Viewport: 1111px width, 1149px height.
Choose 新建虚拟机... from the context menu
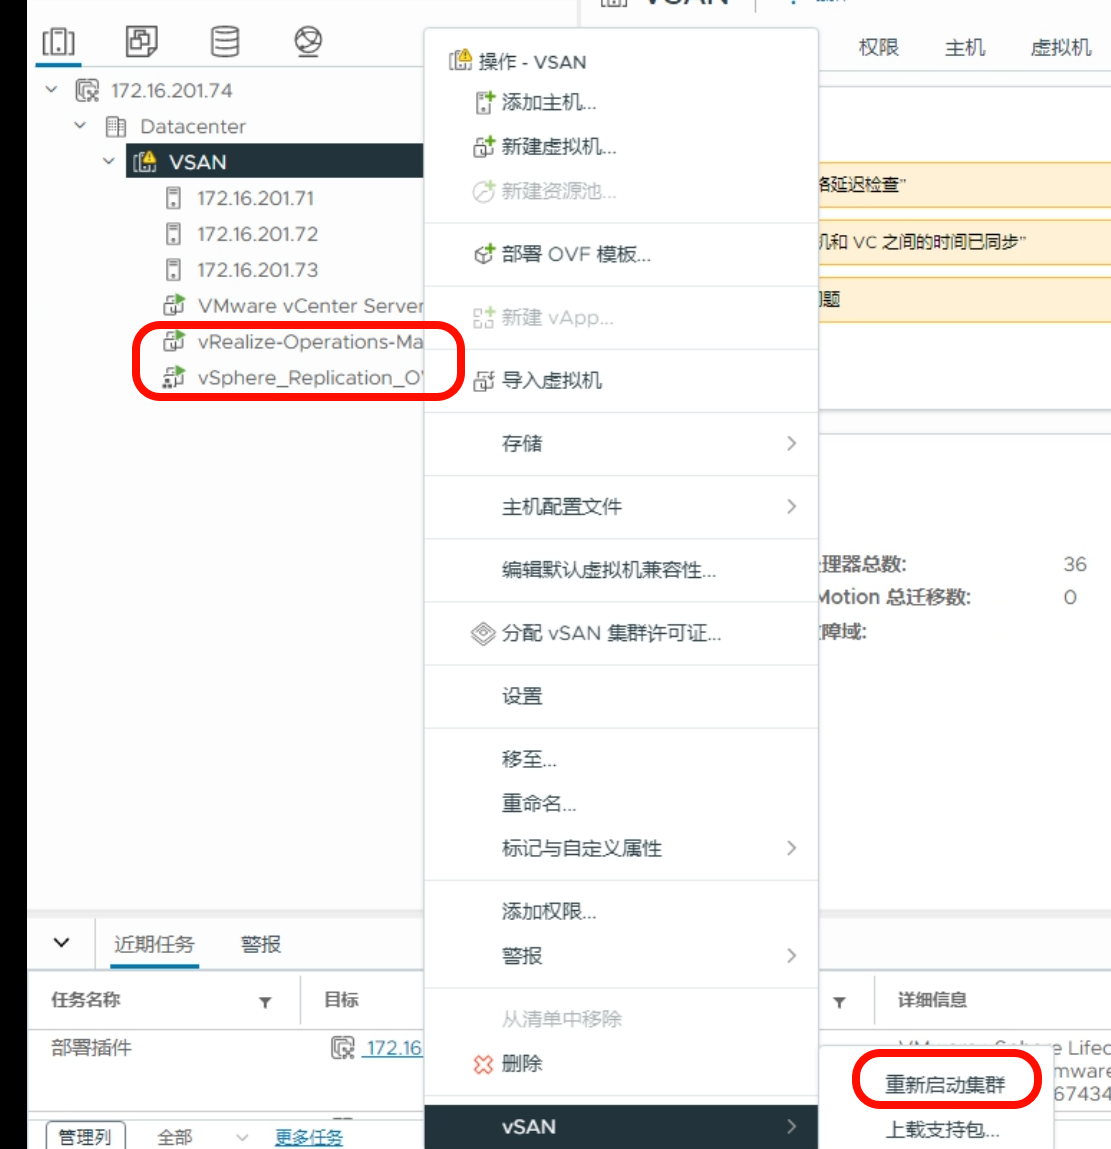[558, 147]
